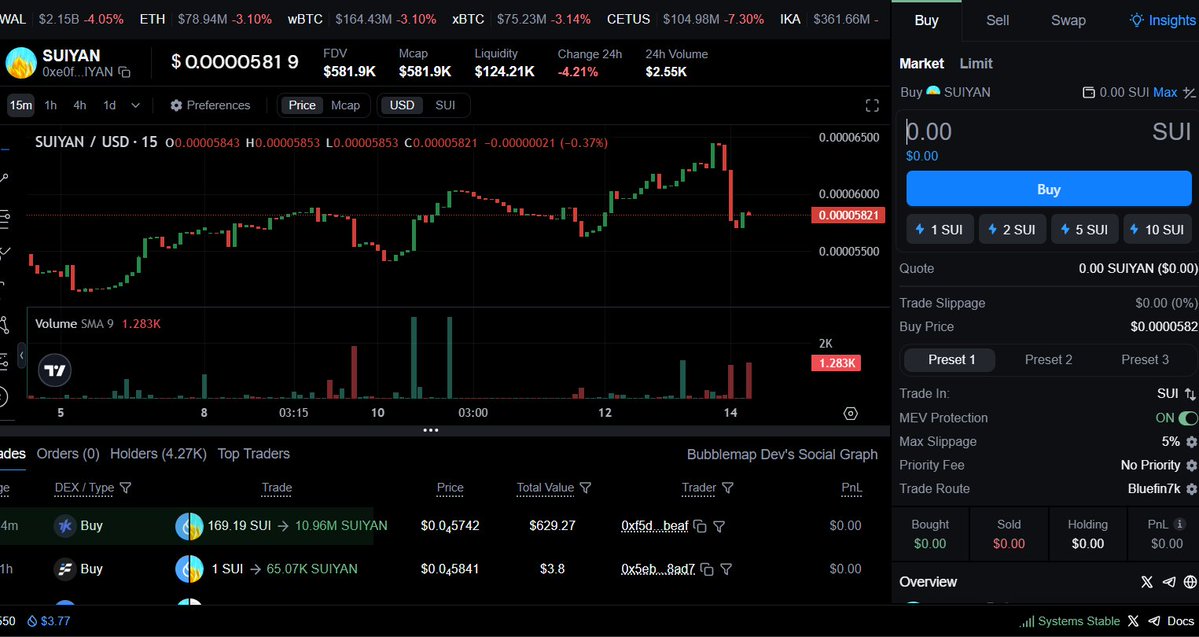Open Bubblemap Dev's Social Graph
The height and width of the screenshot is (637, 1199).
pyautogui.click(x=782, y=454)
